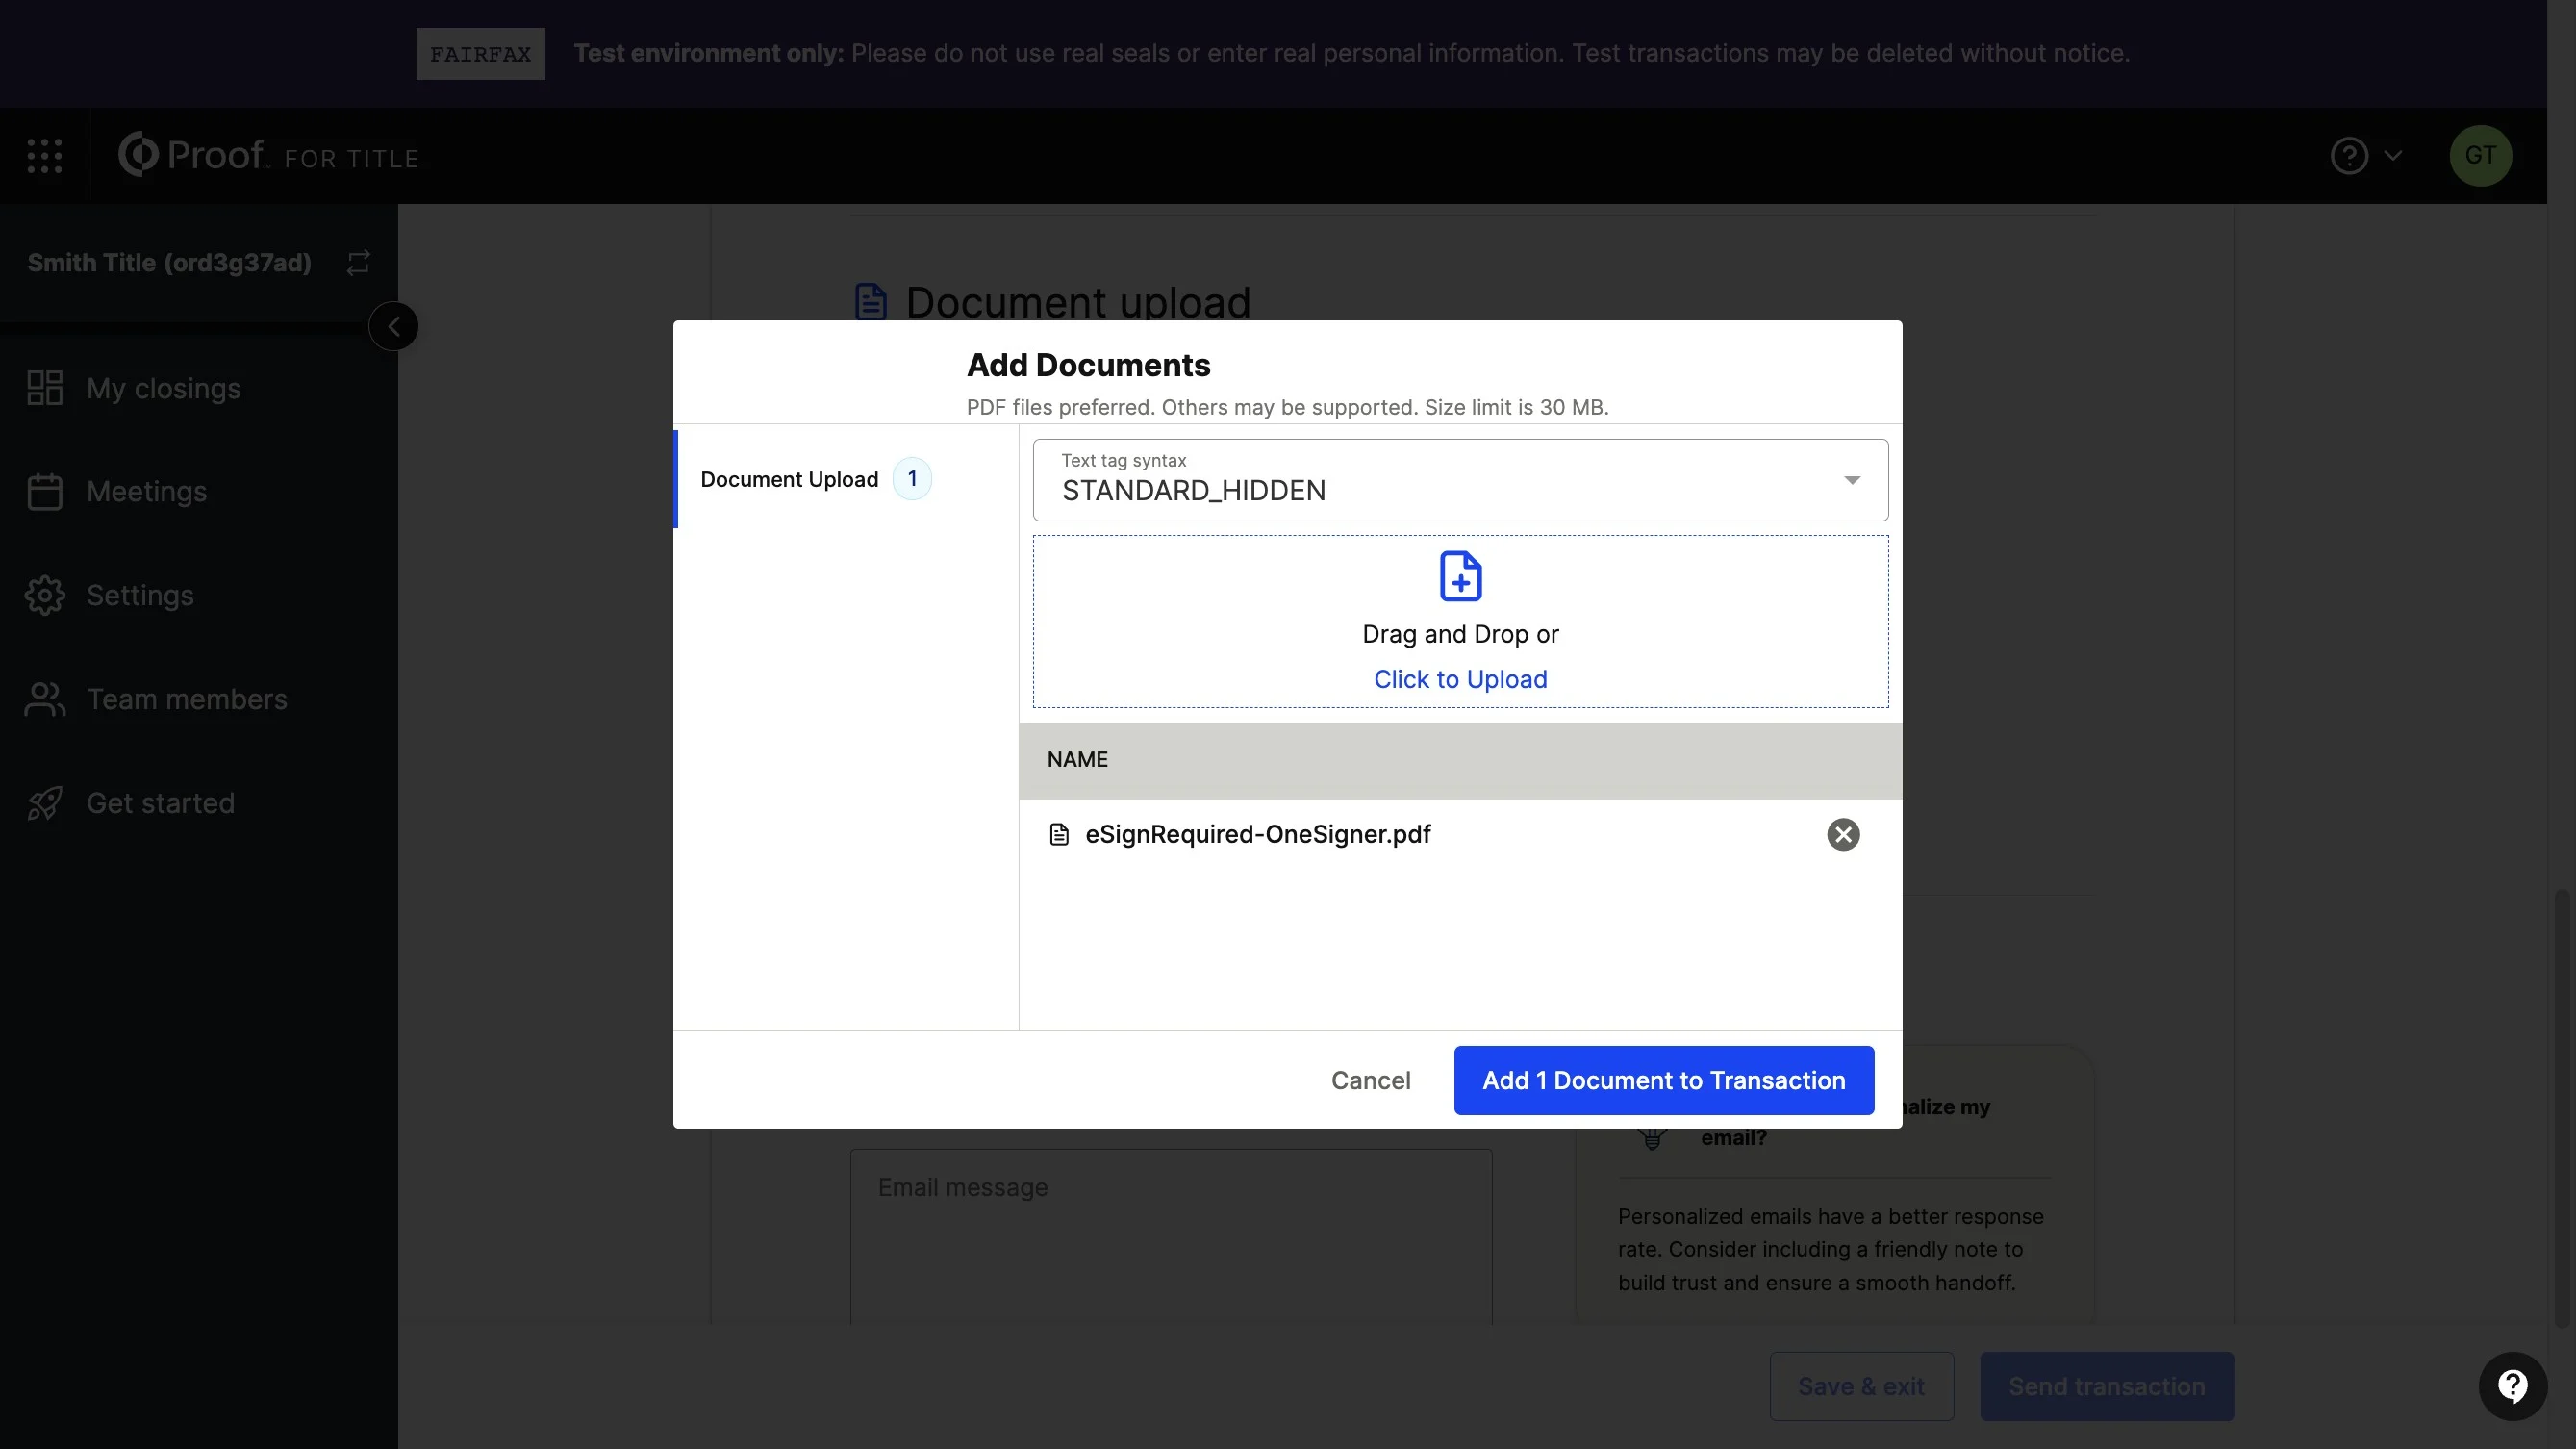This screenshot has height=1449, width=2576.
Task: Click the NAME column header
Action: tap(1077, 760)
